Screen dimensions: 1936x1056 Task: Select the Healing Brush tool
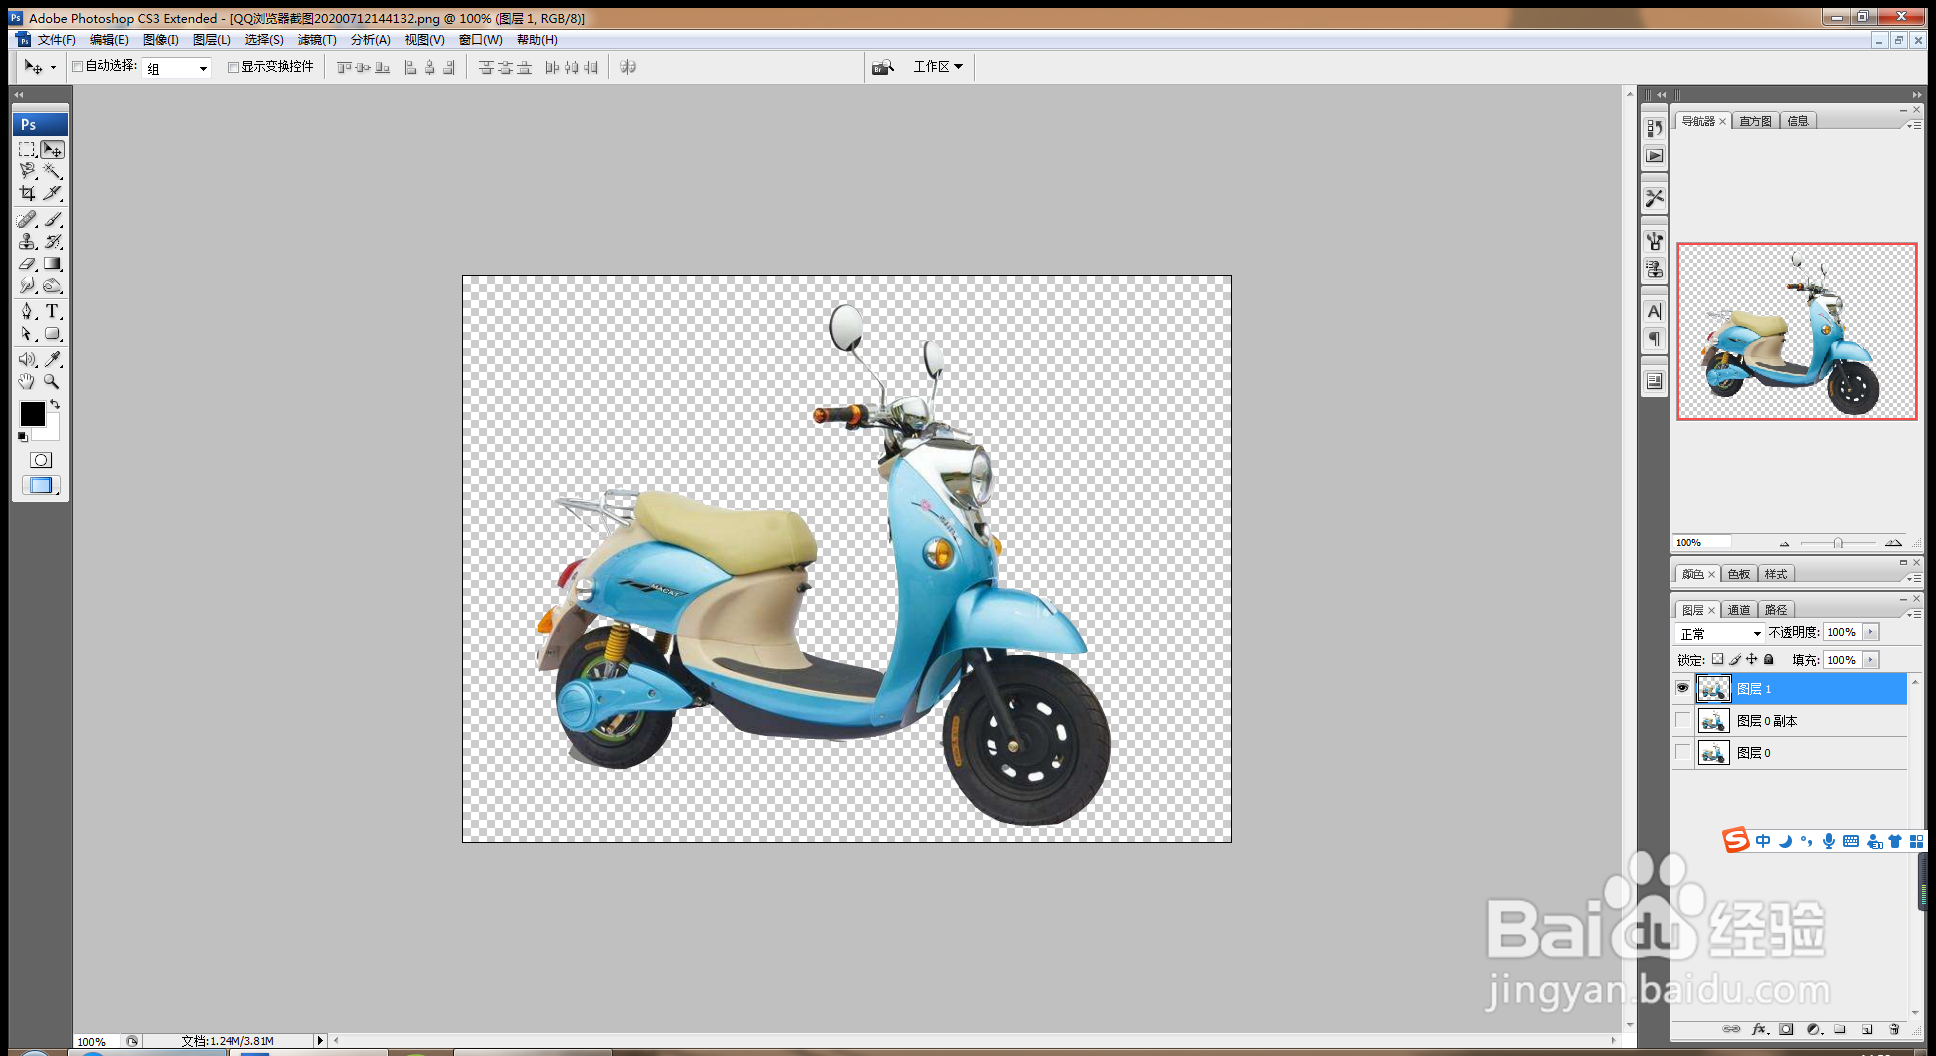(x=27, y=219)
